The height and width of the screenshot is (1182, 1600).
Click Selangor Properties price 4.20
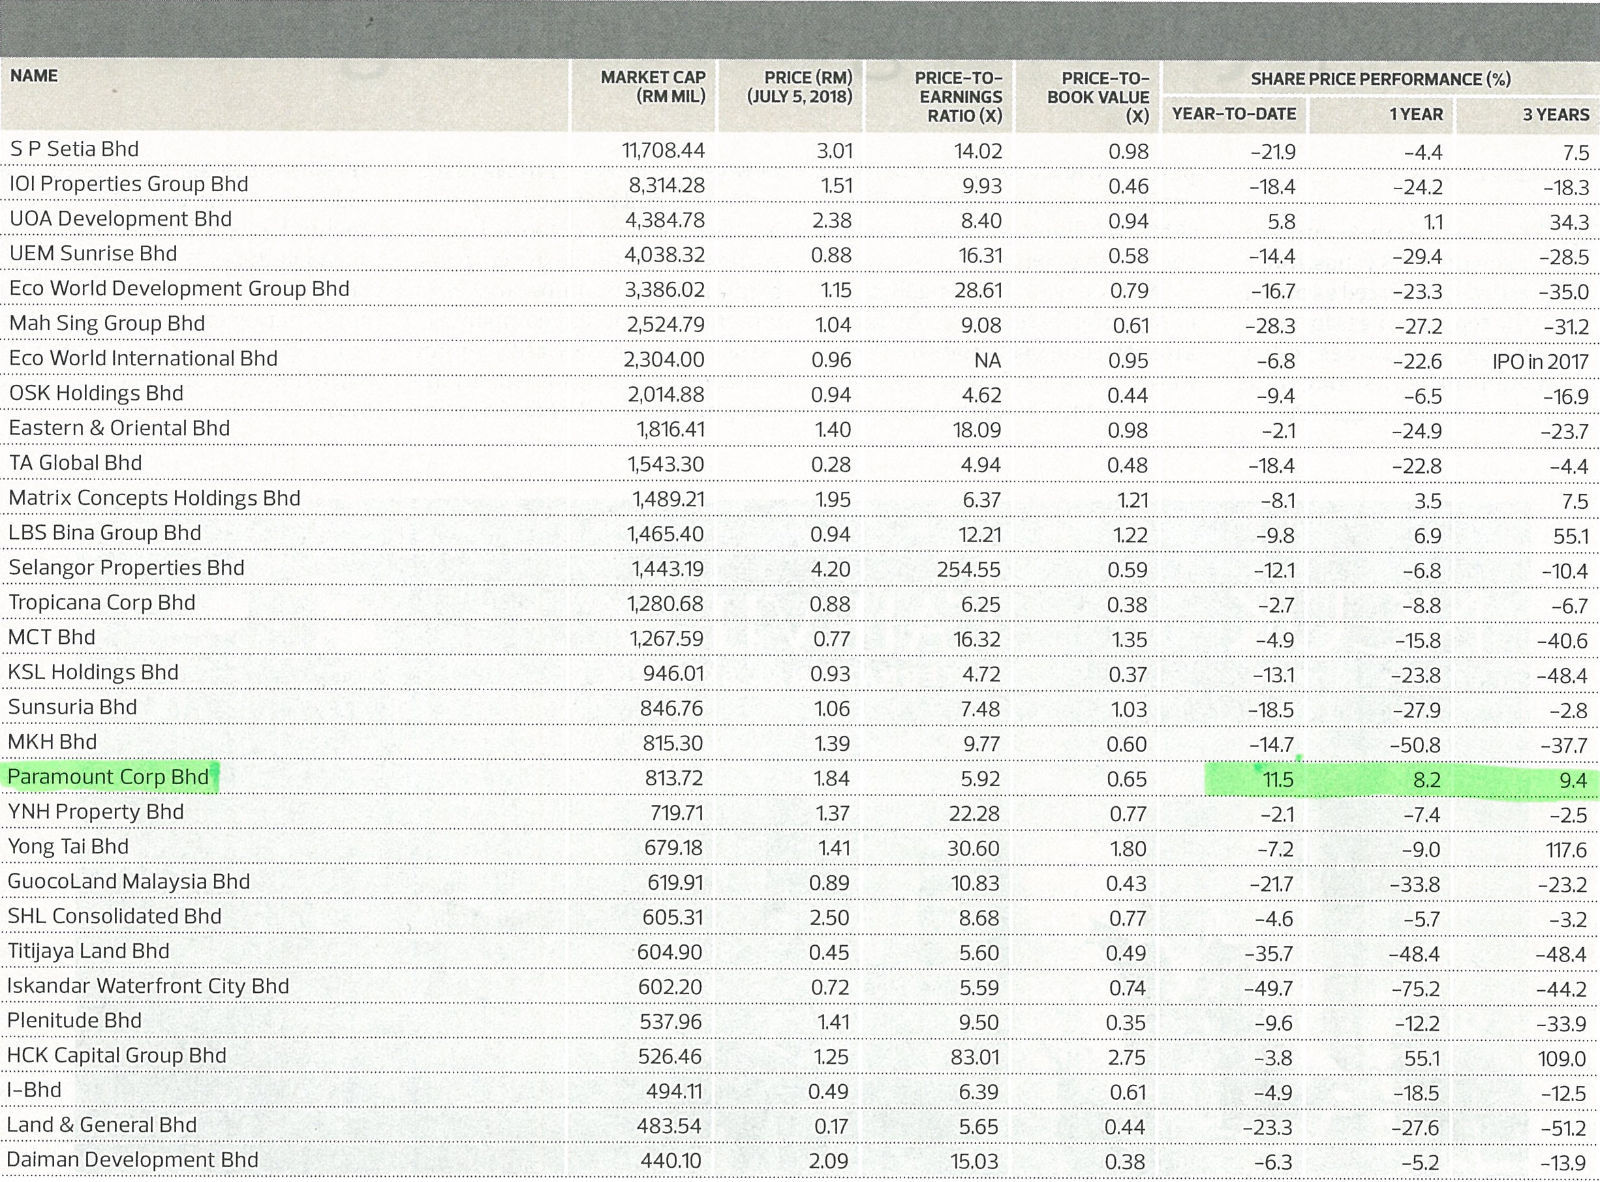click(830, 570)
